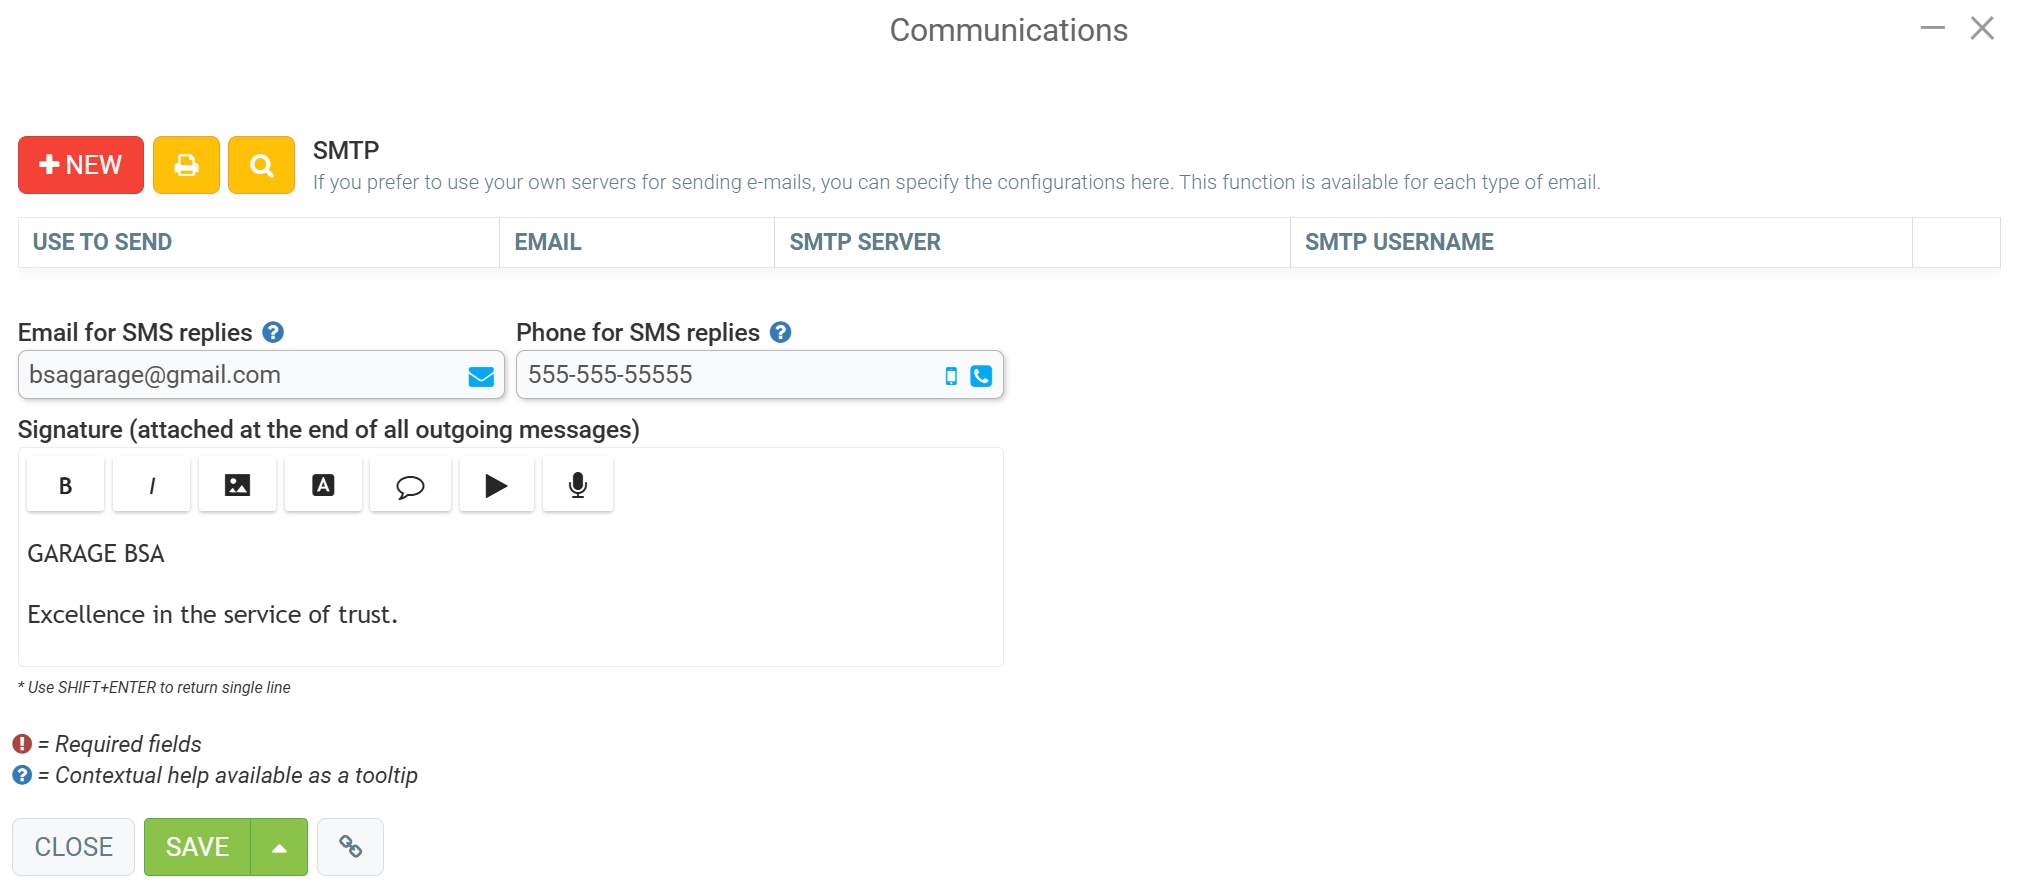Create a NEW SMTP configuration
The image size is (2017, 888).
coord(80,164)
